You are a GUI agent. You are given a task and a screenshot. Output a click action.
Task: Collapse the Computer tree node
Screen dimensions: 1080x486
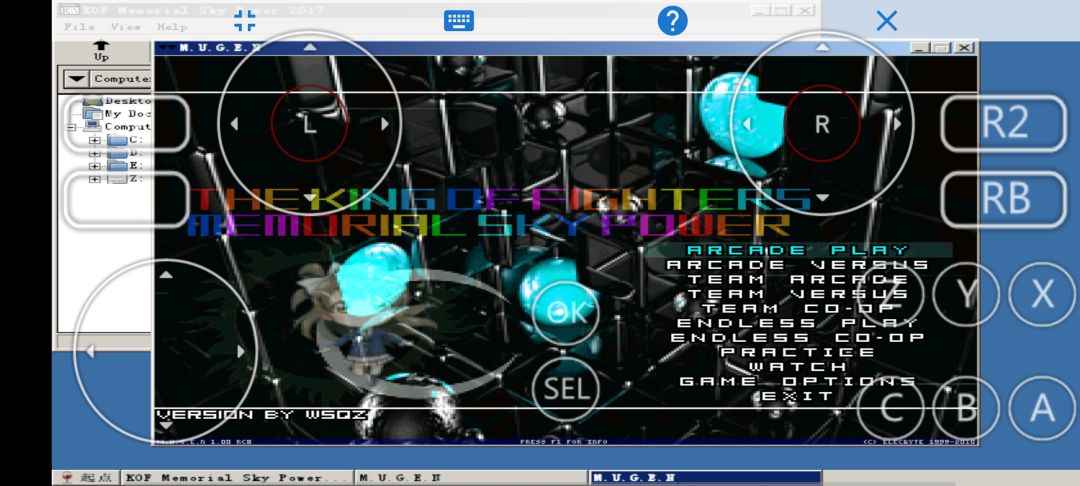(71, 127)
